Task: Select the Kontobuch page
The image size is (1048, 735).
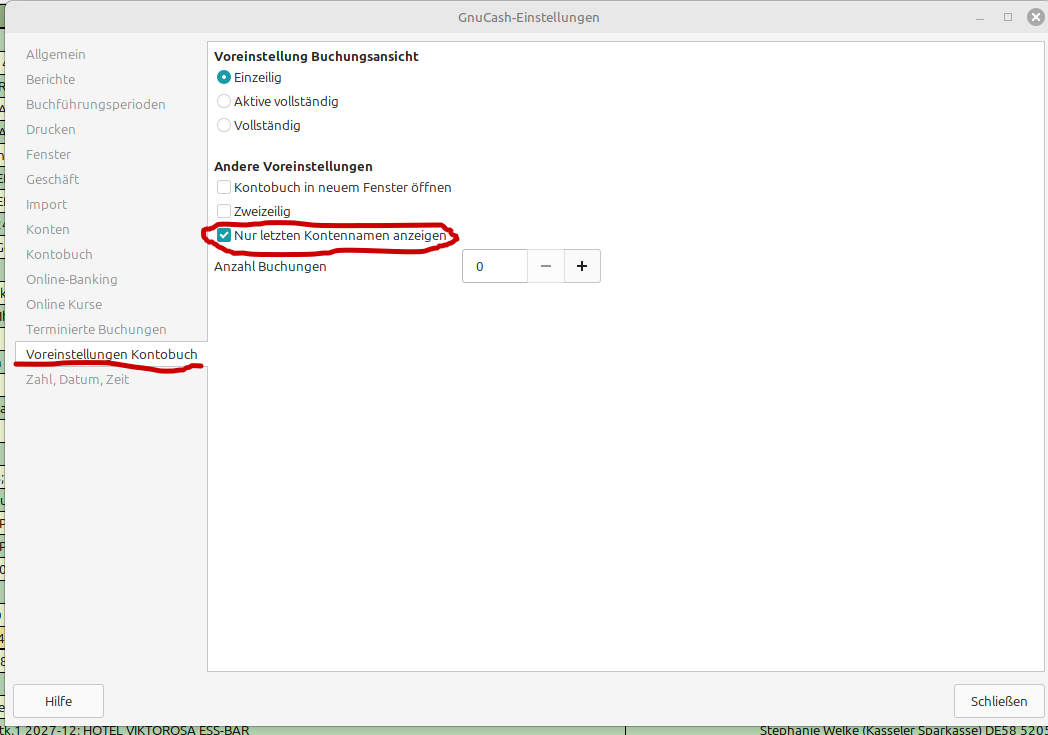Action: pos(59,255)
